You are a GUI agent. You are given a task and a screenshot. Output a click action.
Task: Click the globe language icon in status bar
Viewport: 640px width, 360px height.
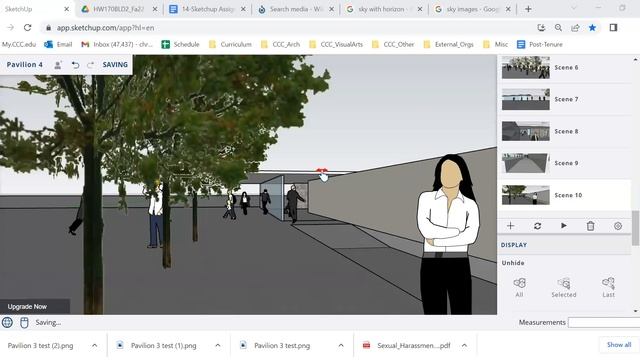point(7,322)
